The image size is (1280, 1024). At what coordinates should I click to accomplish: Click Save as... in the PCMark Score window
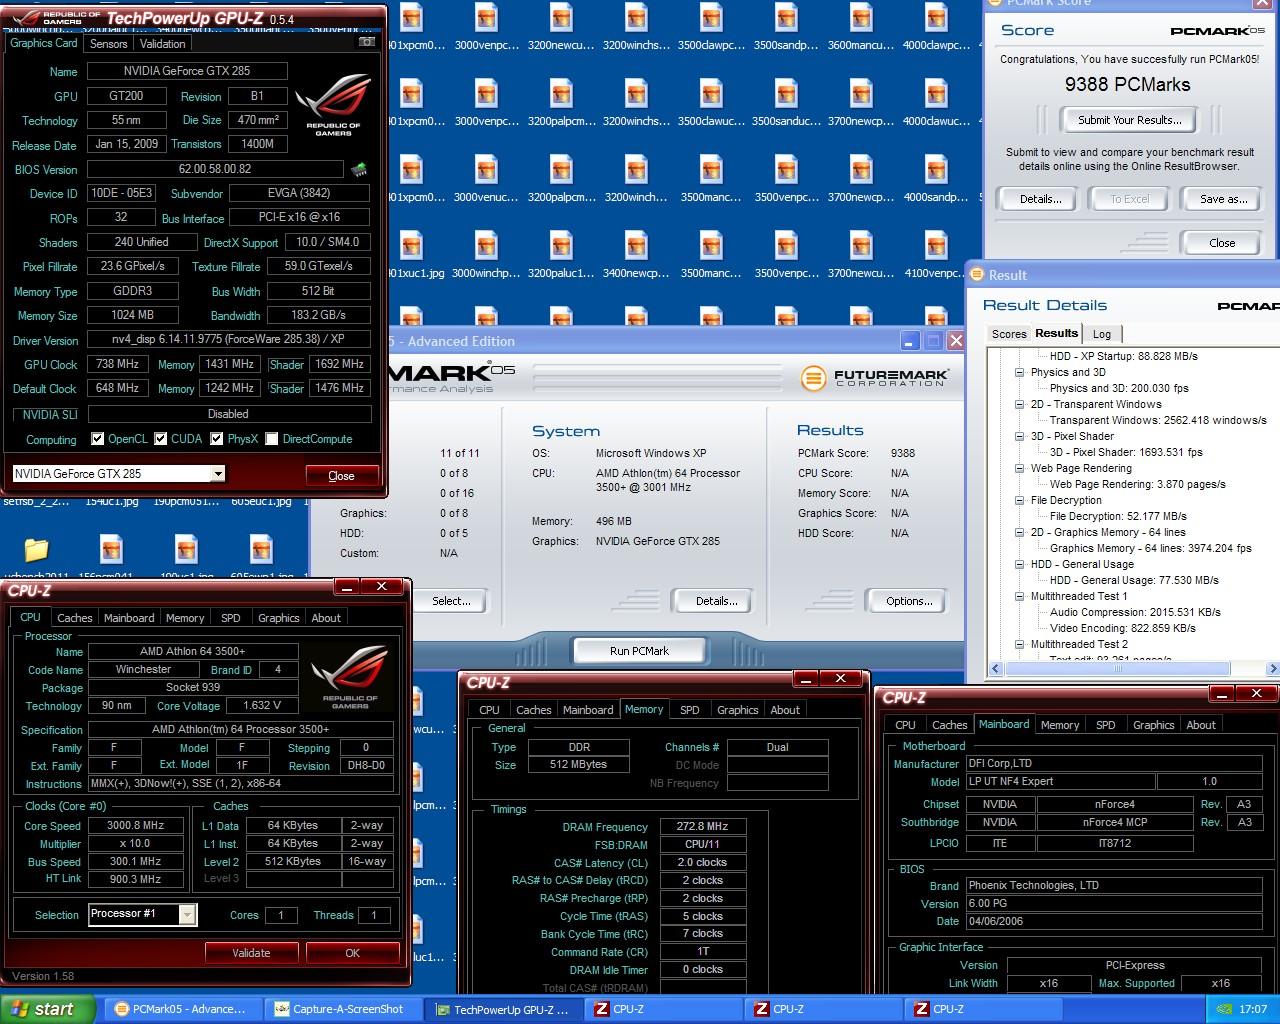pos(1223,199)
